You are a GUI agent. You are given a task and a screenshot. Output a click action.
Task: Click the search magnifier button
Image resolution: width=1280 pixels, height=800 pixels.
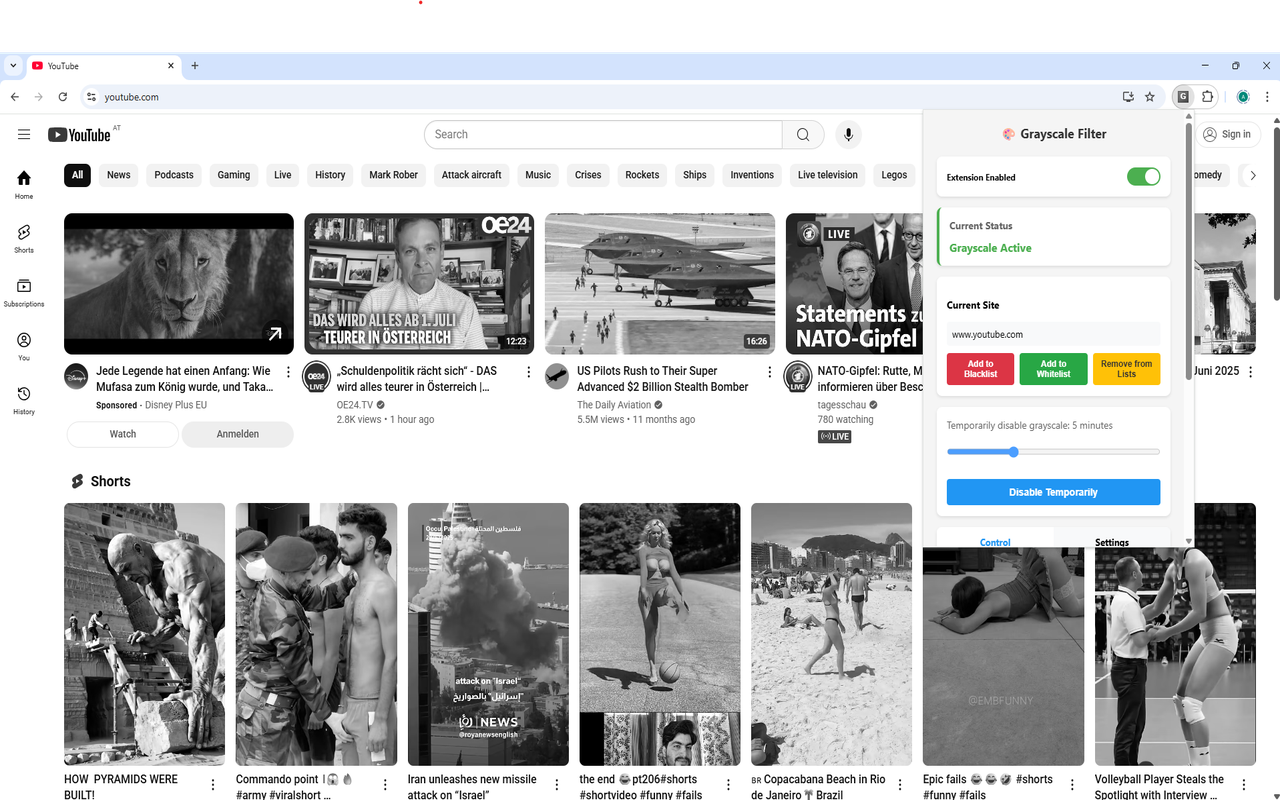pyautogui.click(x=803, y=135)
